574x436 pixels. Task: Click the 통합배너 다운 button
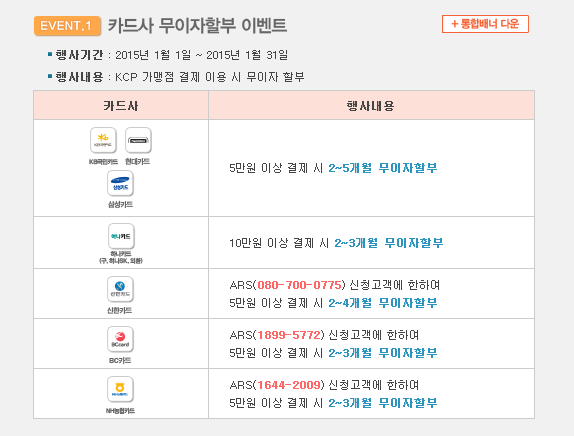(x=485, y=24)
